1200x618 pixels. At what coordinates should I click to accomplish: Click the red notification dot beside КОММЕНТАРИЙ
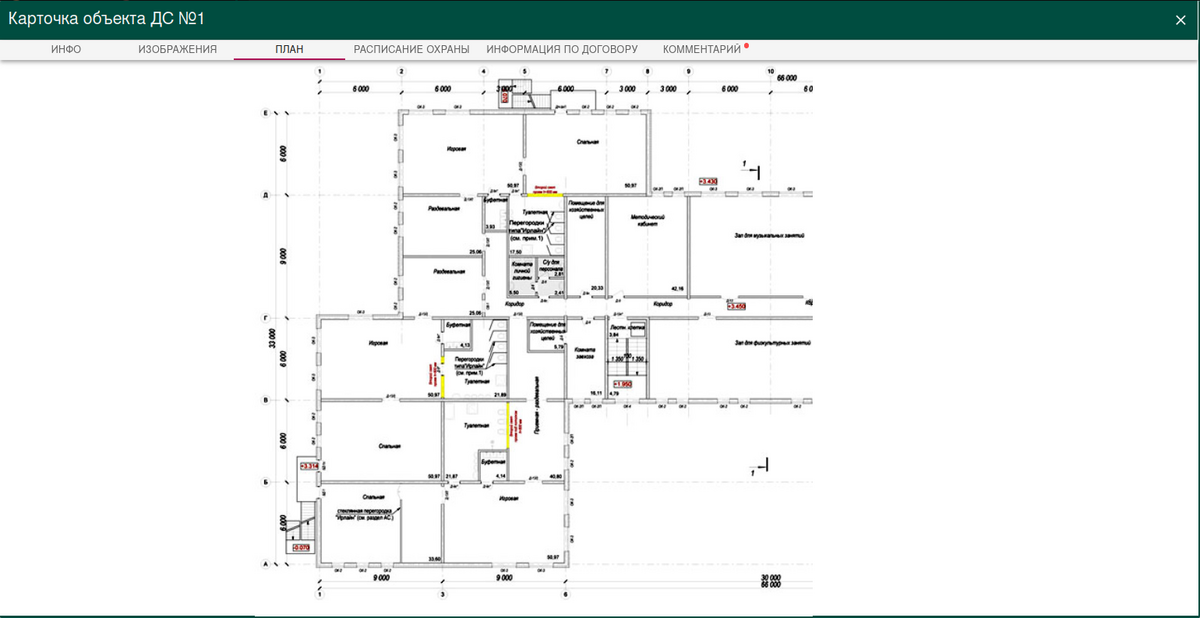(747, 45)
